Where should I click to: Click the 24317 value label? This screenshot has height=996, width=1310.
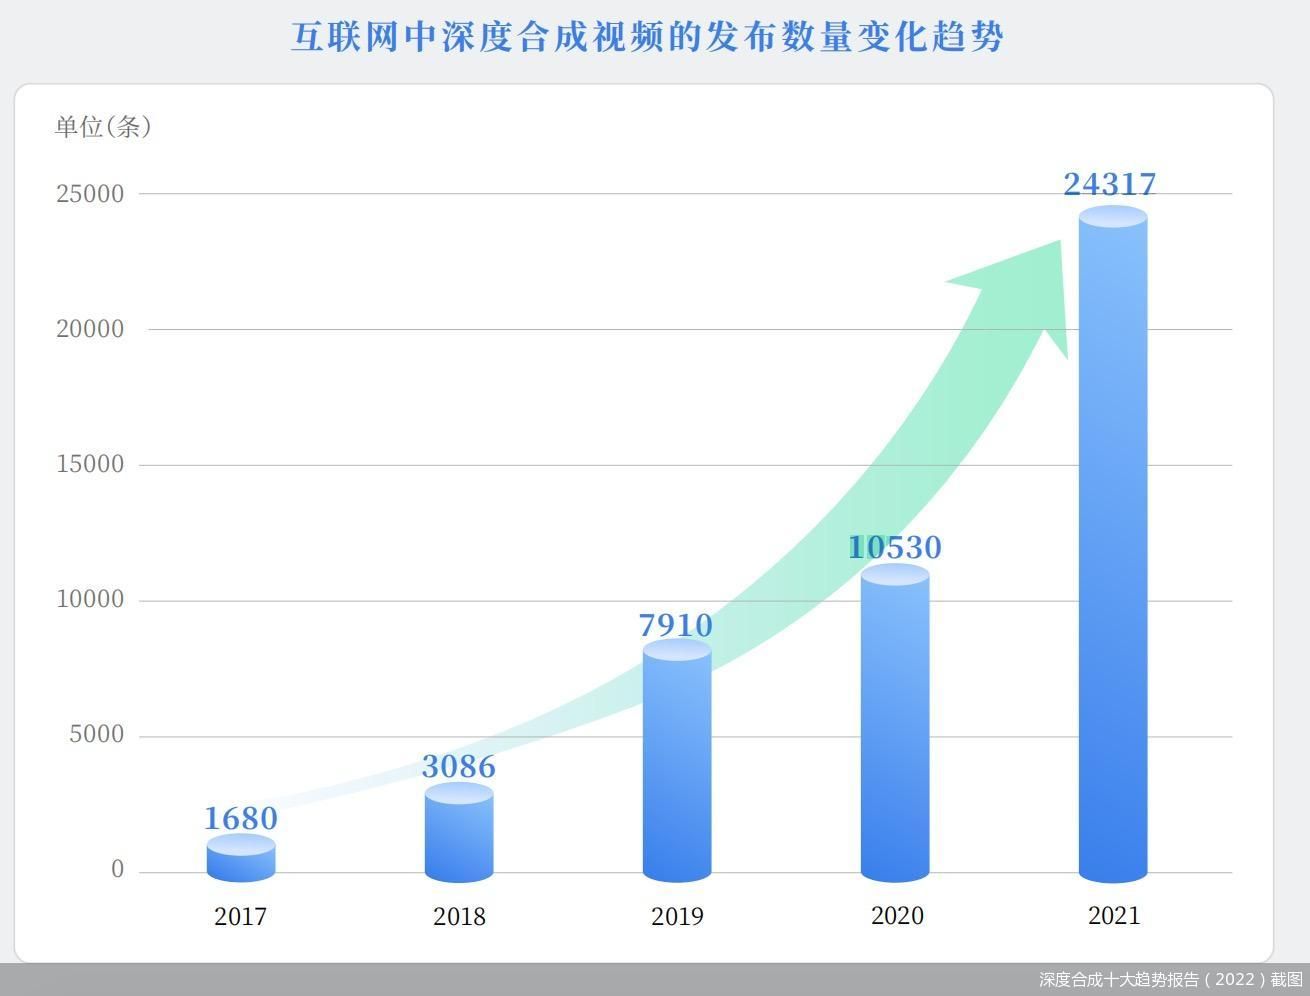click(1109, 185)
